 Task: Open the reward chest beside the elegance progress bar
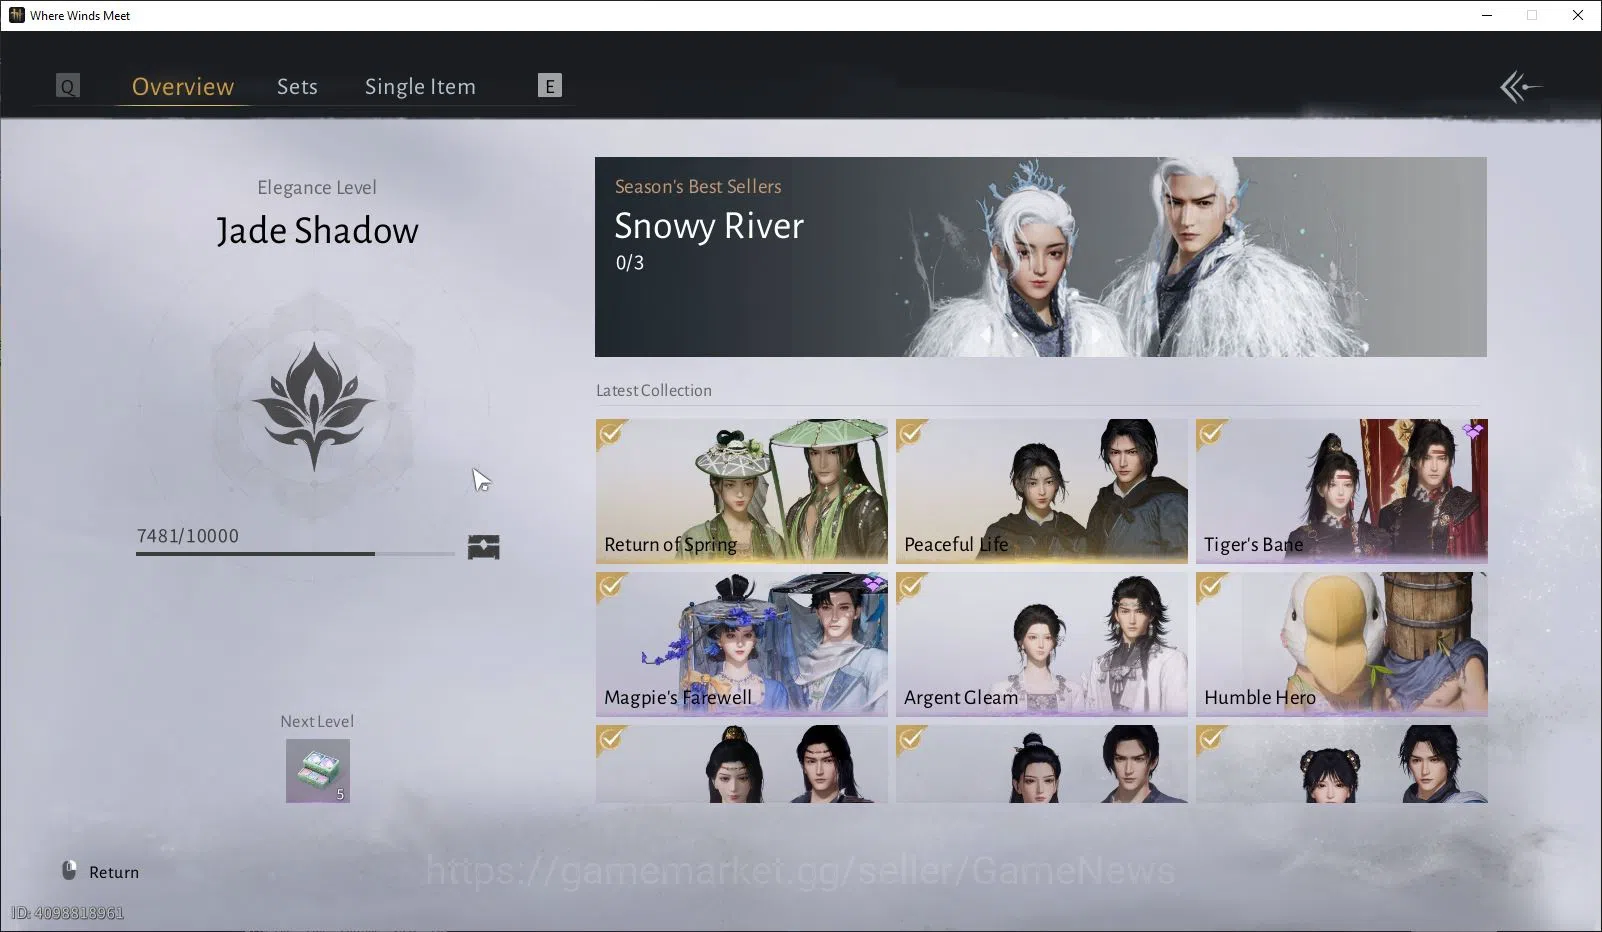pos(484,547)
